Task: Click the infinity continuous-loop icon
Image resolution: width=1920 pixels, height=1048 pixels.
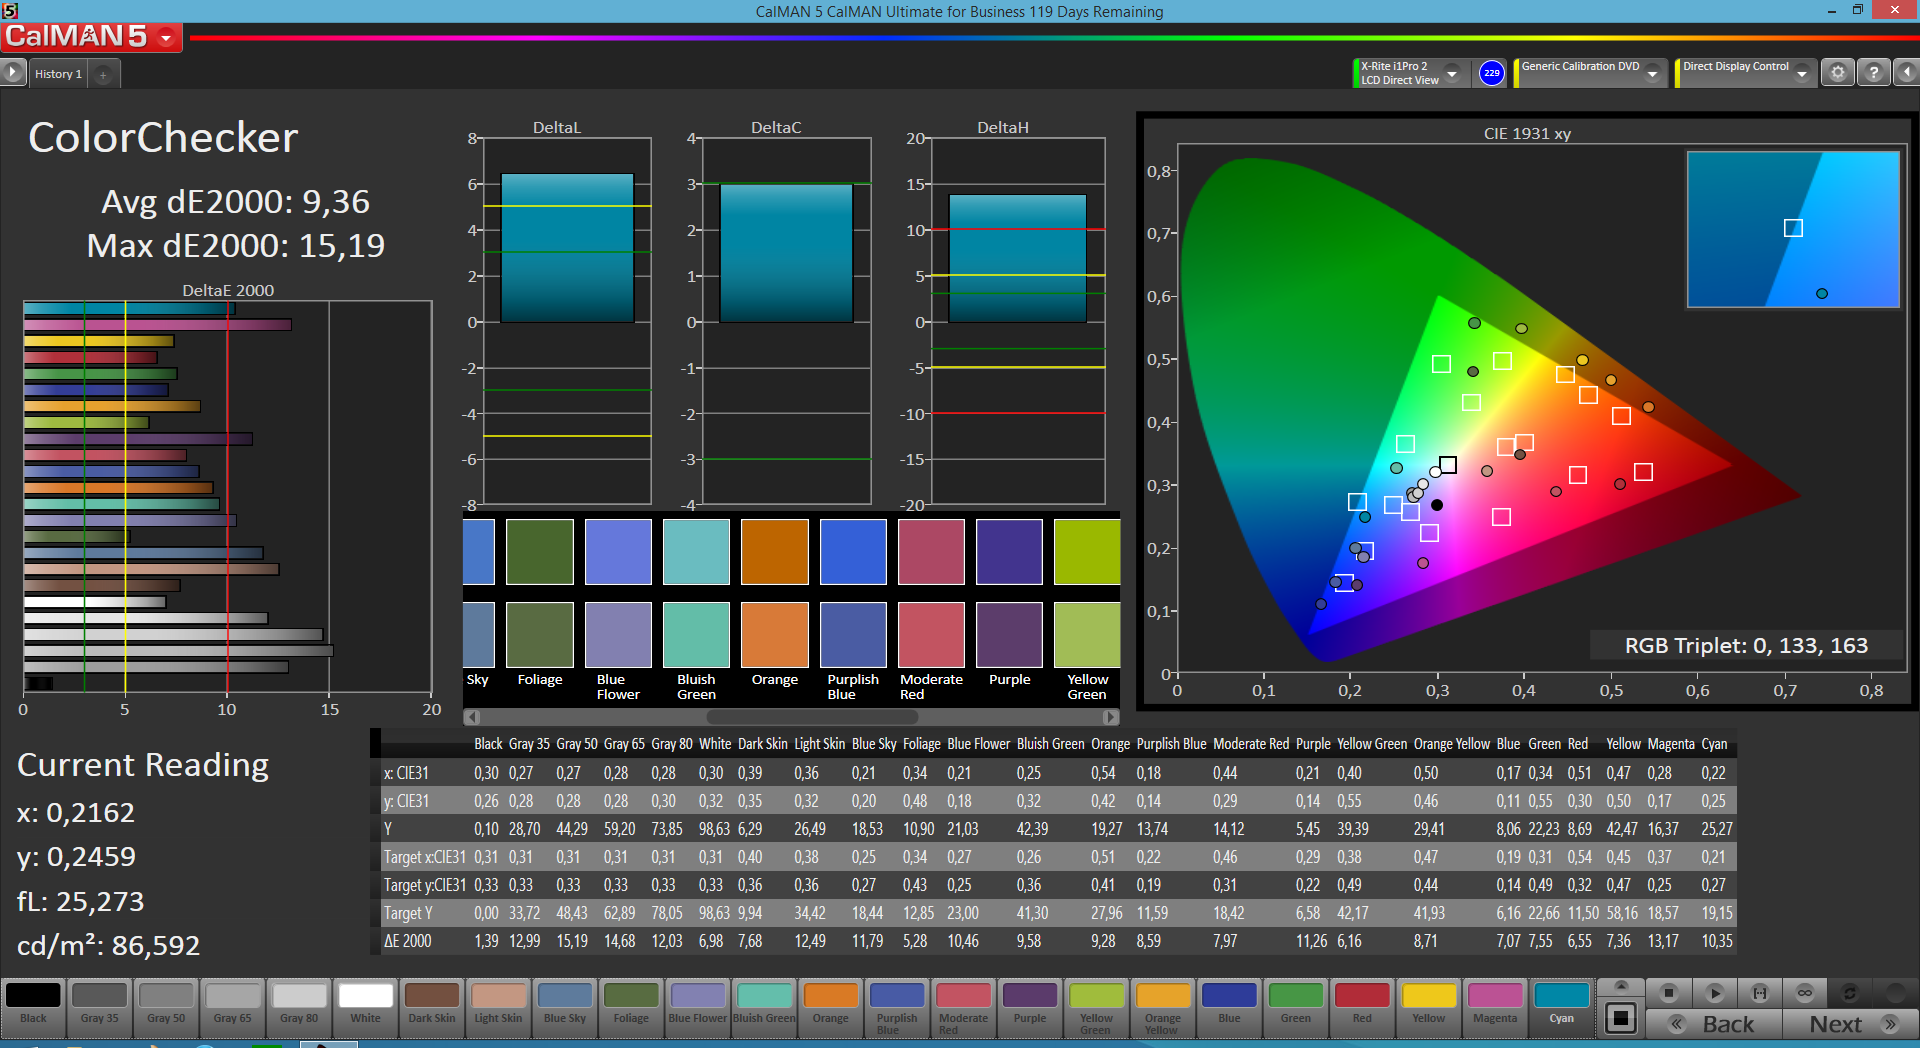Action: pos(1805,993)
